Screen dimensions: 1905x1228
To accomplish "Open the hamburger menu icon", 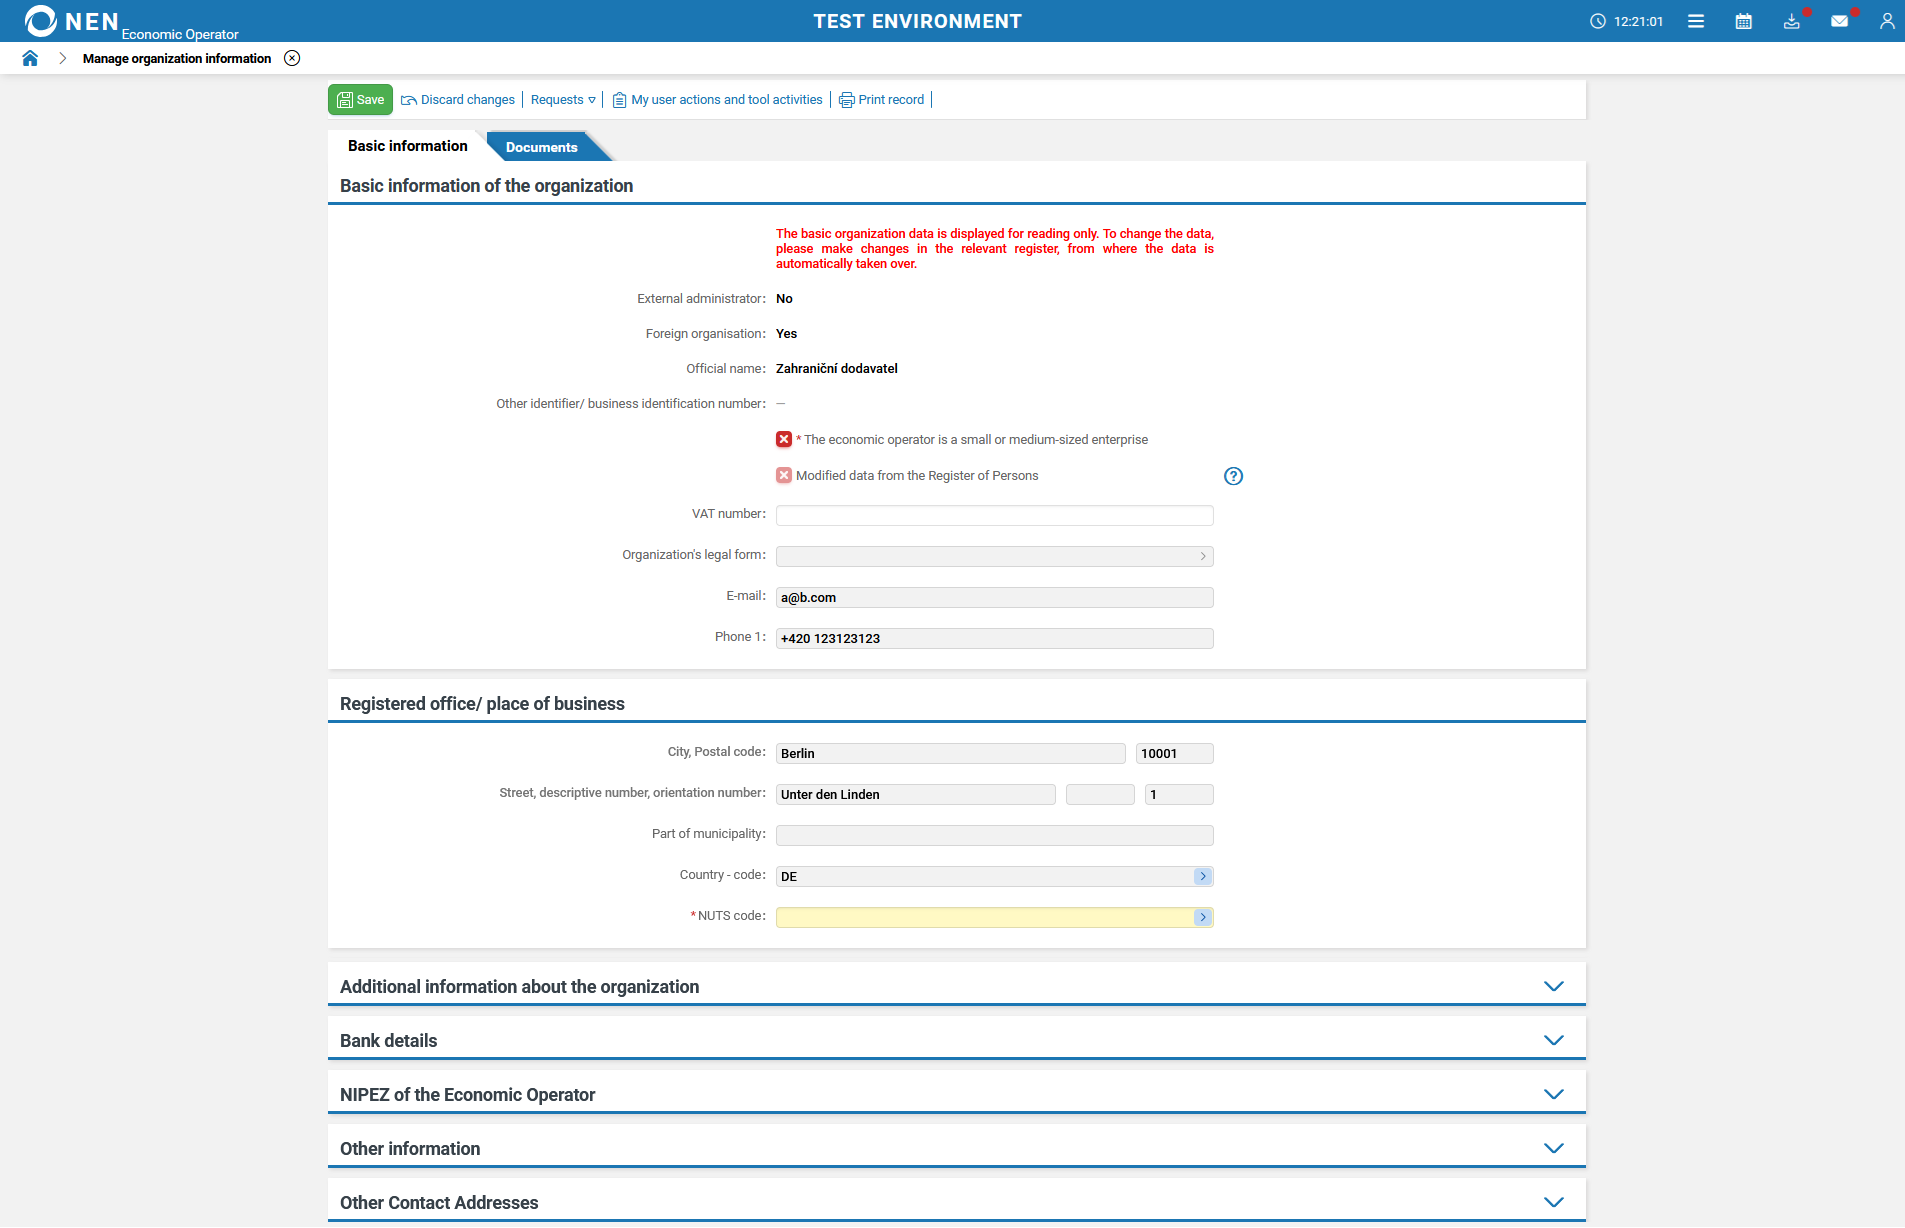I will [1696, 21].
